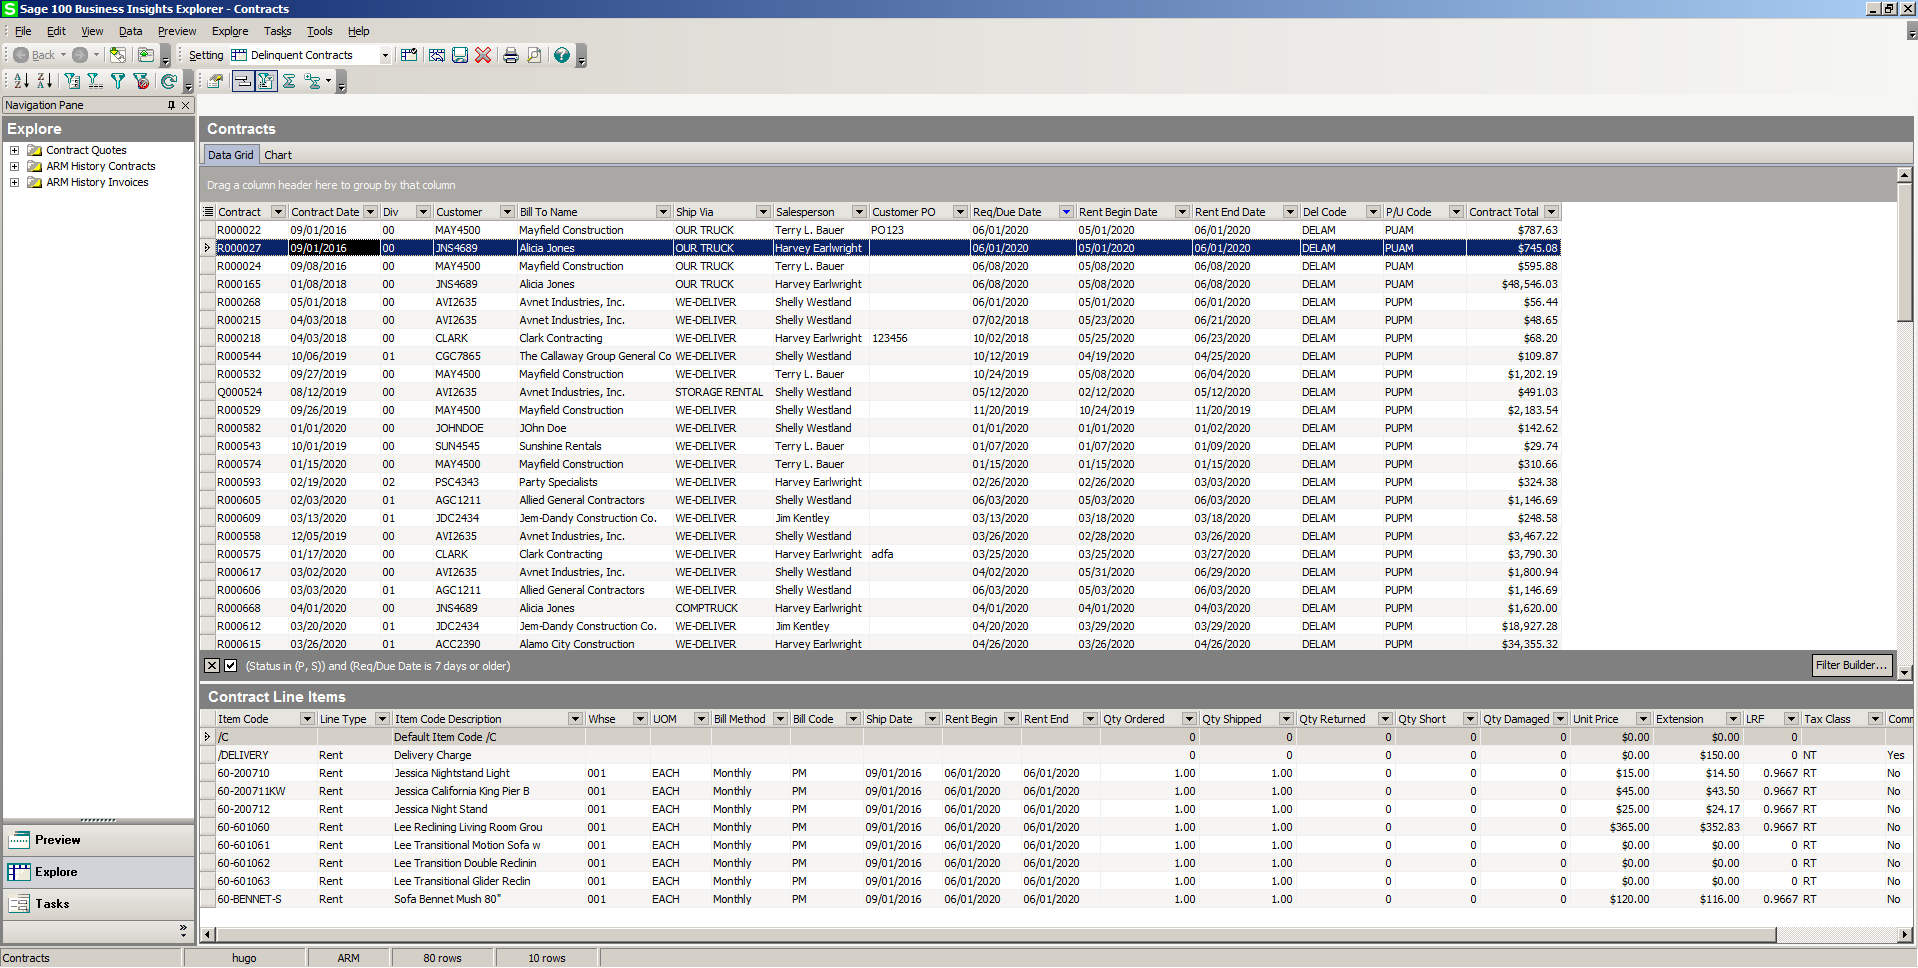The height and width of the screenshot is (968, 1918).
Task: Open the Customer column filter dropdown
Action: point(507,212)
